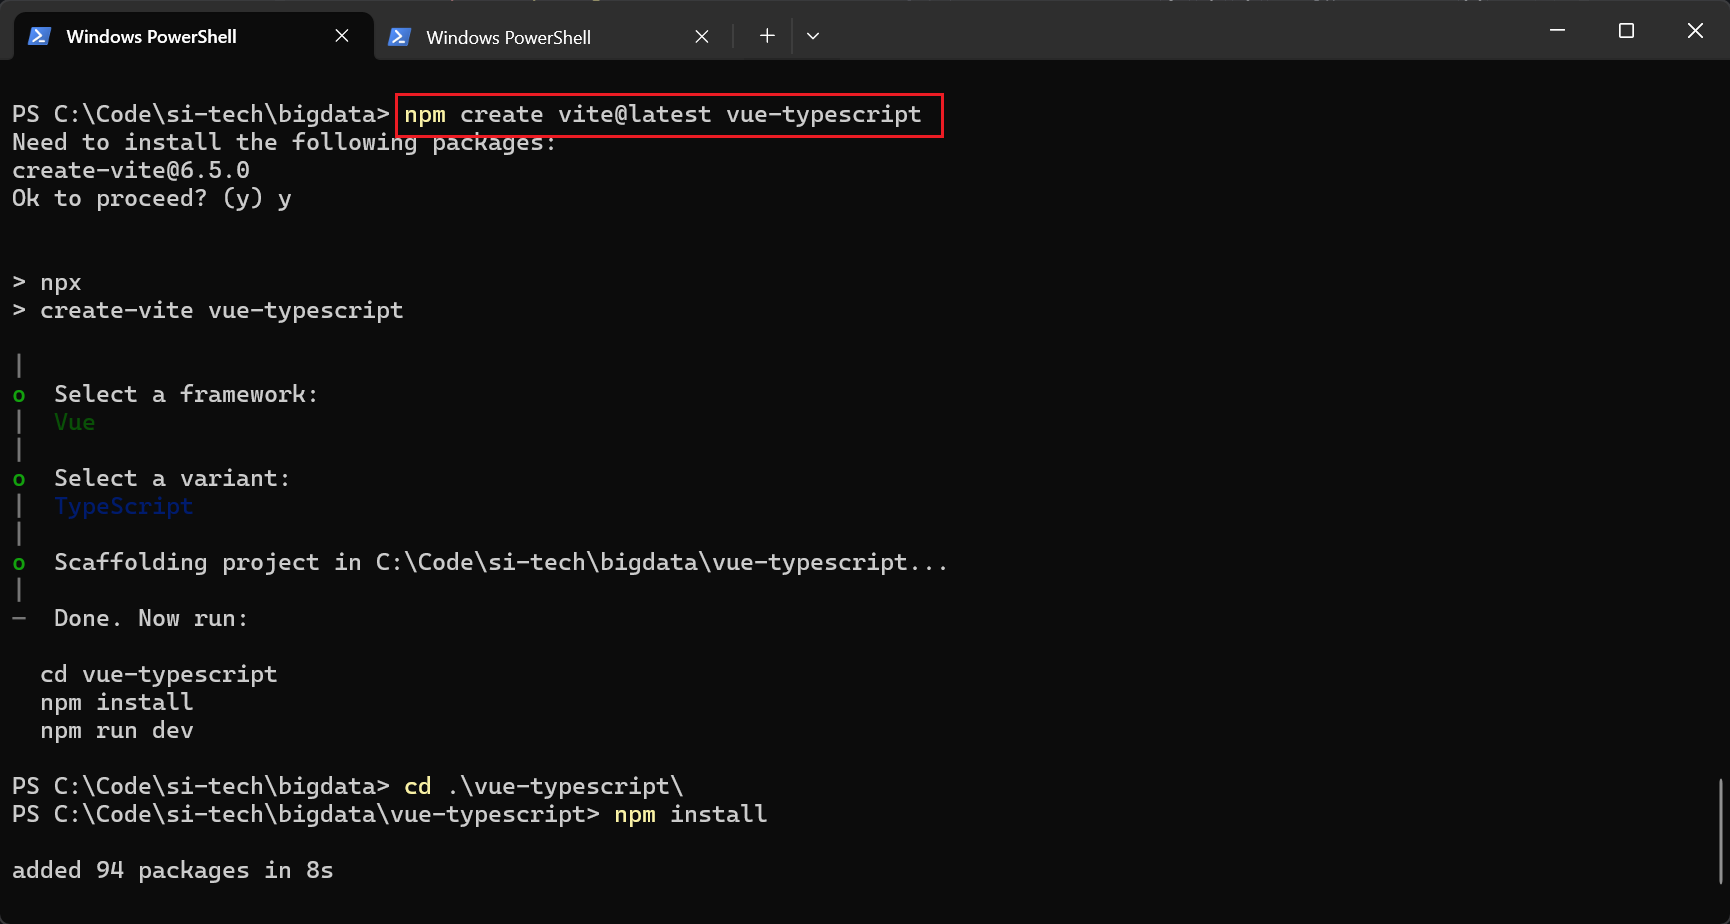Close the second Windows PowerShell tab
The height and width of the screenshot is (924, 1730).
[x=702, y=37]
